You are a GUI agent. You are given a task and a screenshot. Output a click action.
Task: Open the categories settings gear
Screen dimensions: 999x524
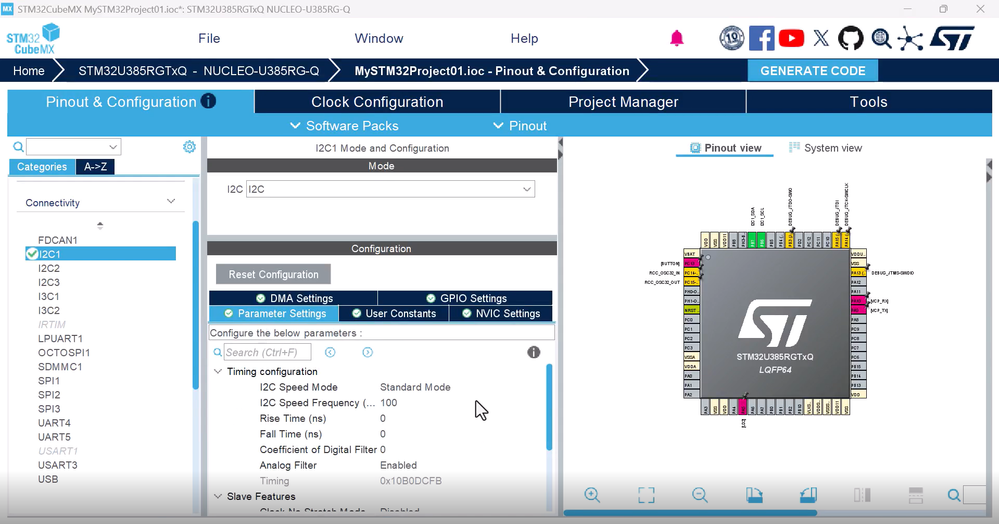[189, 147]
